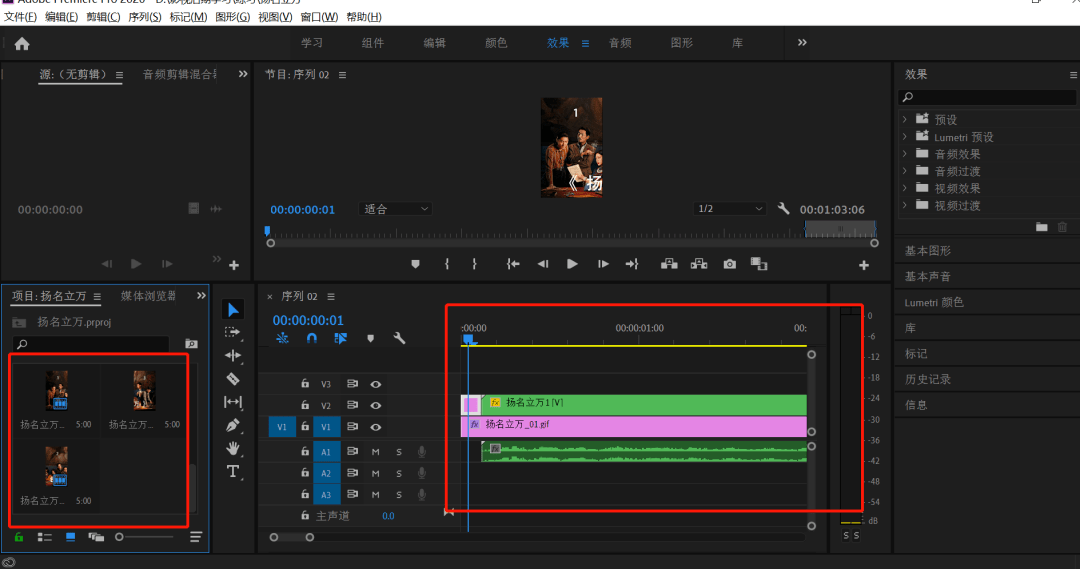The image size is (1080, 569).
Task: Open timeline display settings wrench
Action: click(399, 339)
